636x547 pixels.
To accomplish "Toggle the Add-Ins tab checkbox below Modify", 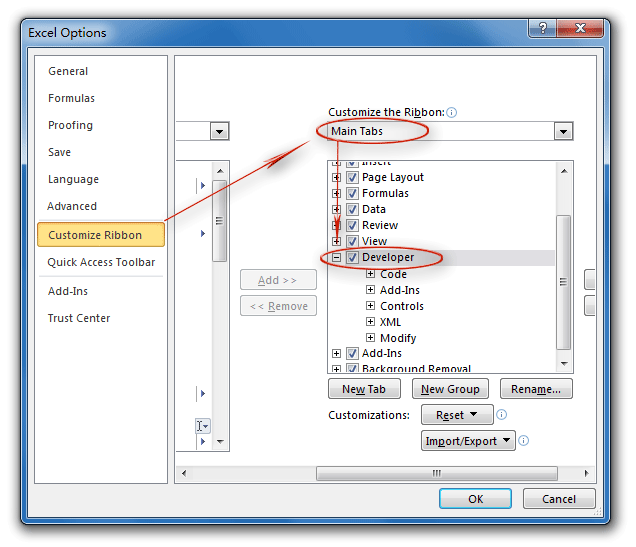I will 352,353.
